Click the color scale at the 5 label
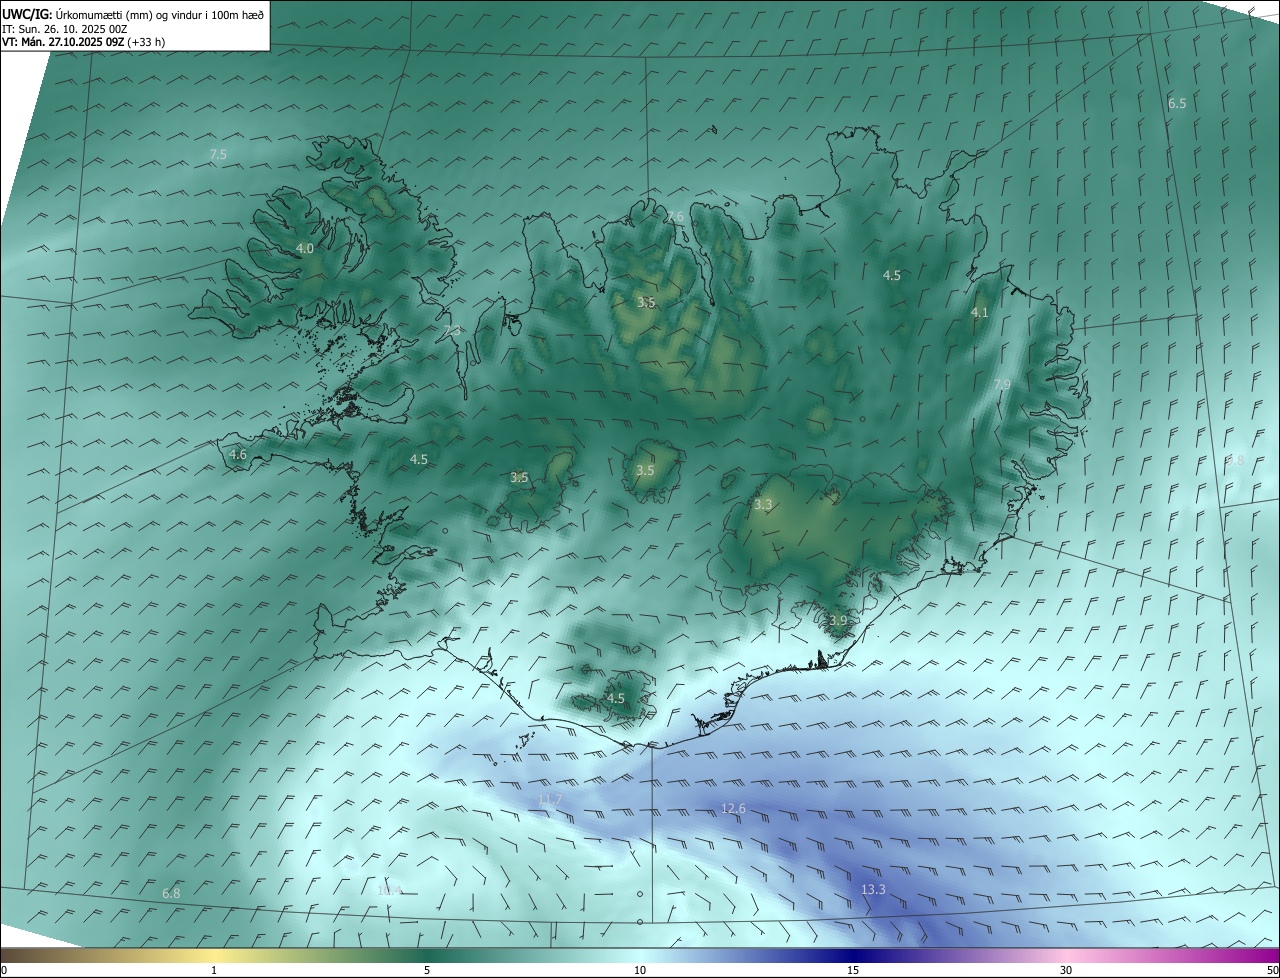The height and width of the screenshot is (978, 1280). (x=427, y=970)
